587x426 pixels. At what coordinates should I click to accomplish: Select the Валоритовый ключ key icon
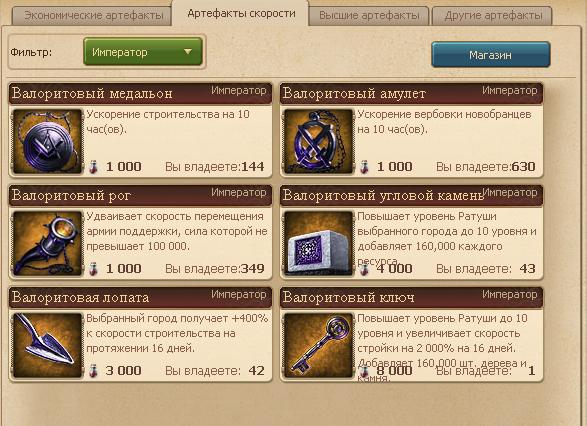pos(319,345)
